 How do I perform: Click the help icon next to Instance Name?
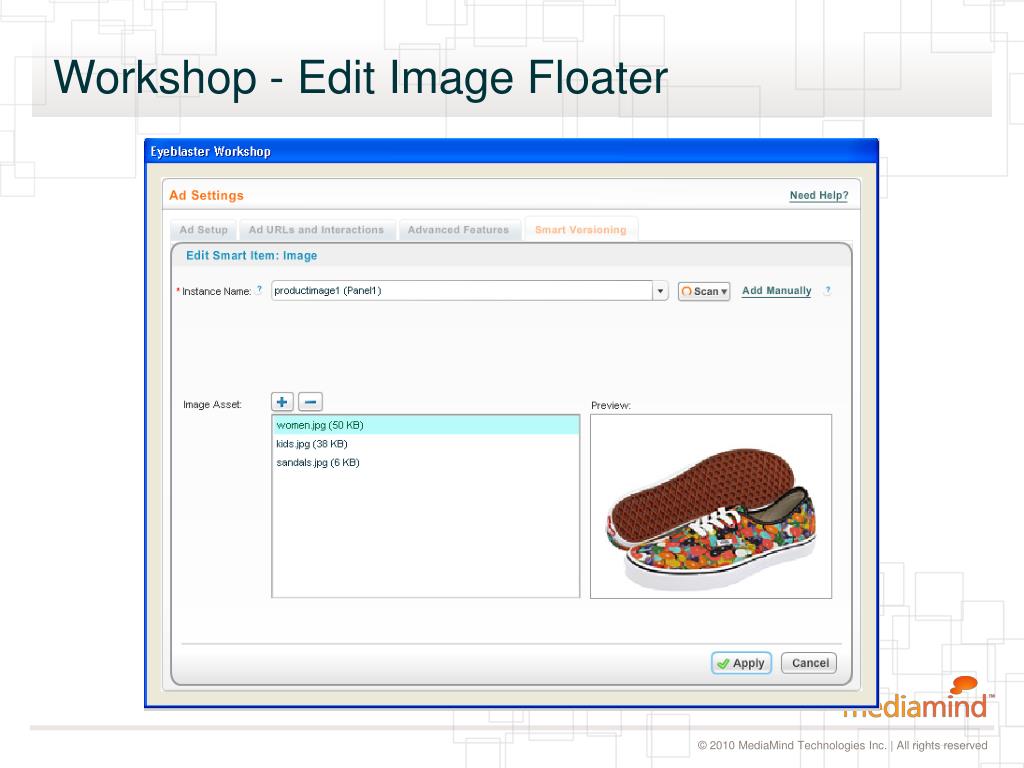[259, 289]
